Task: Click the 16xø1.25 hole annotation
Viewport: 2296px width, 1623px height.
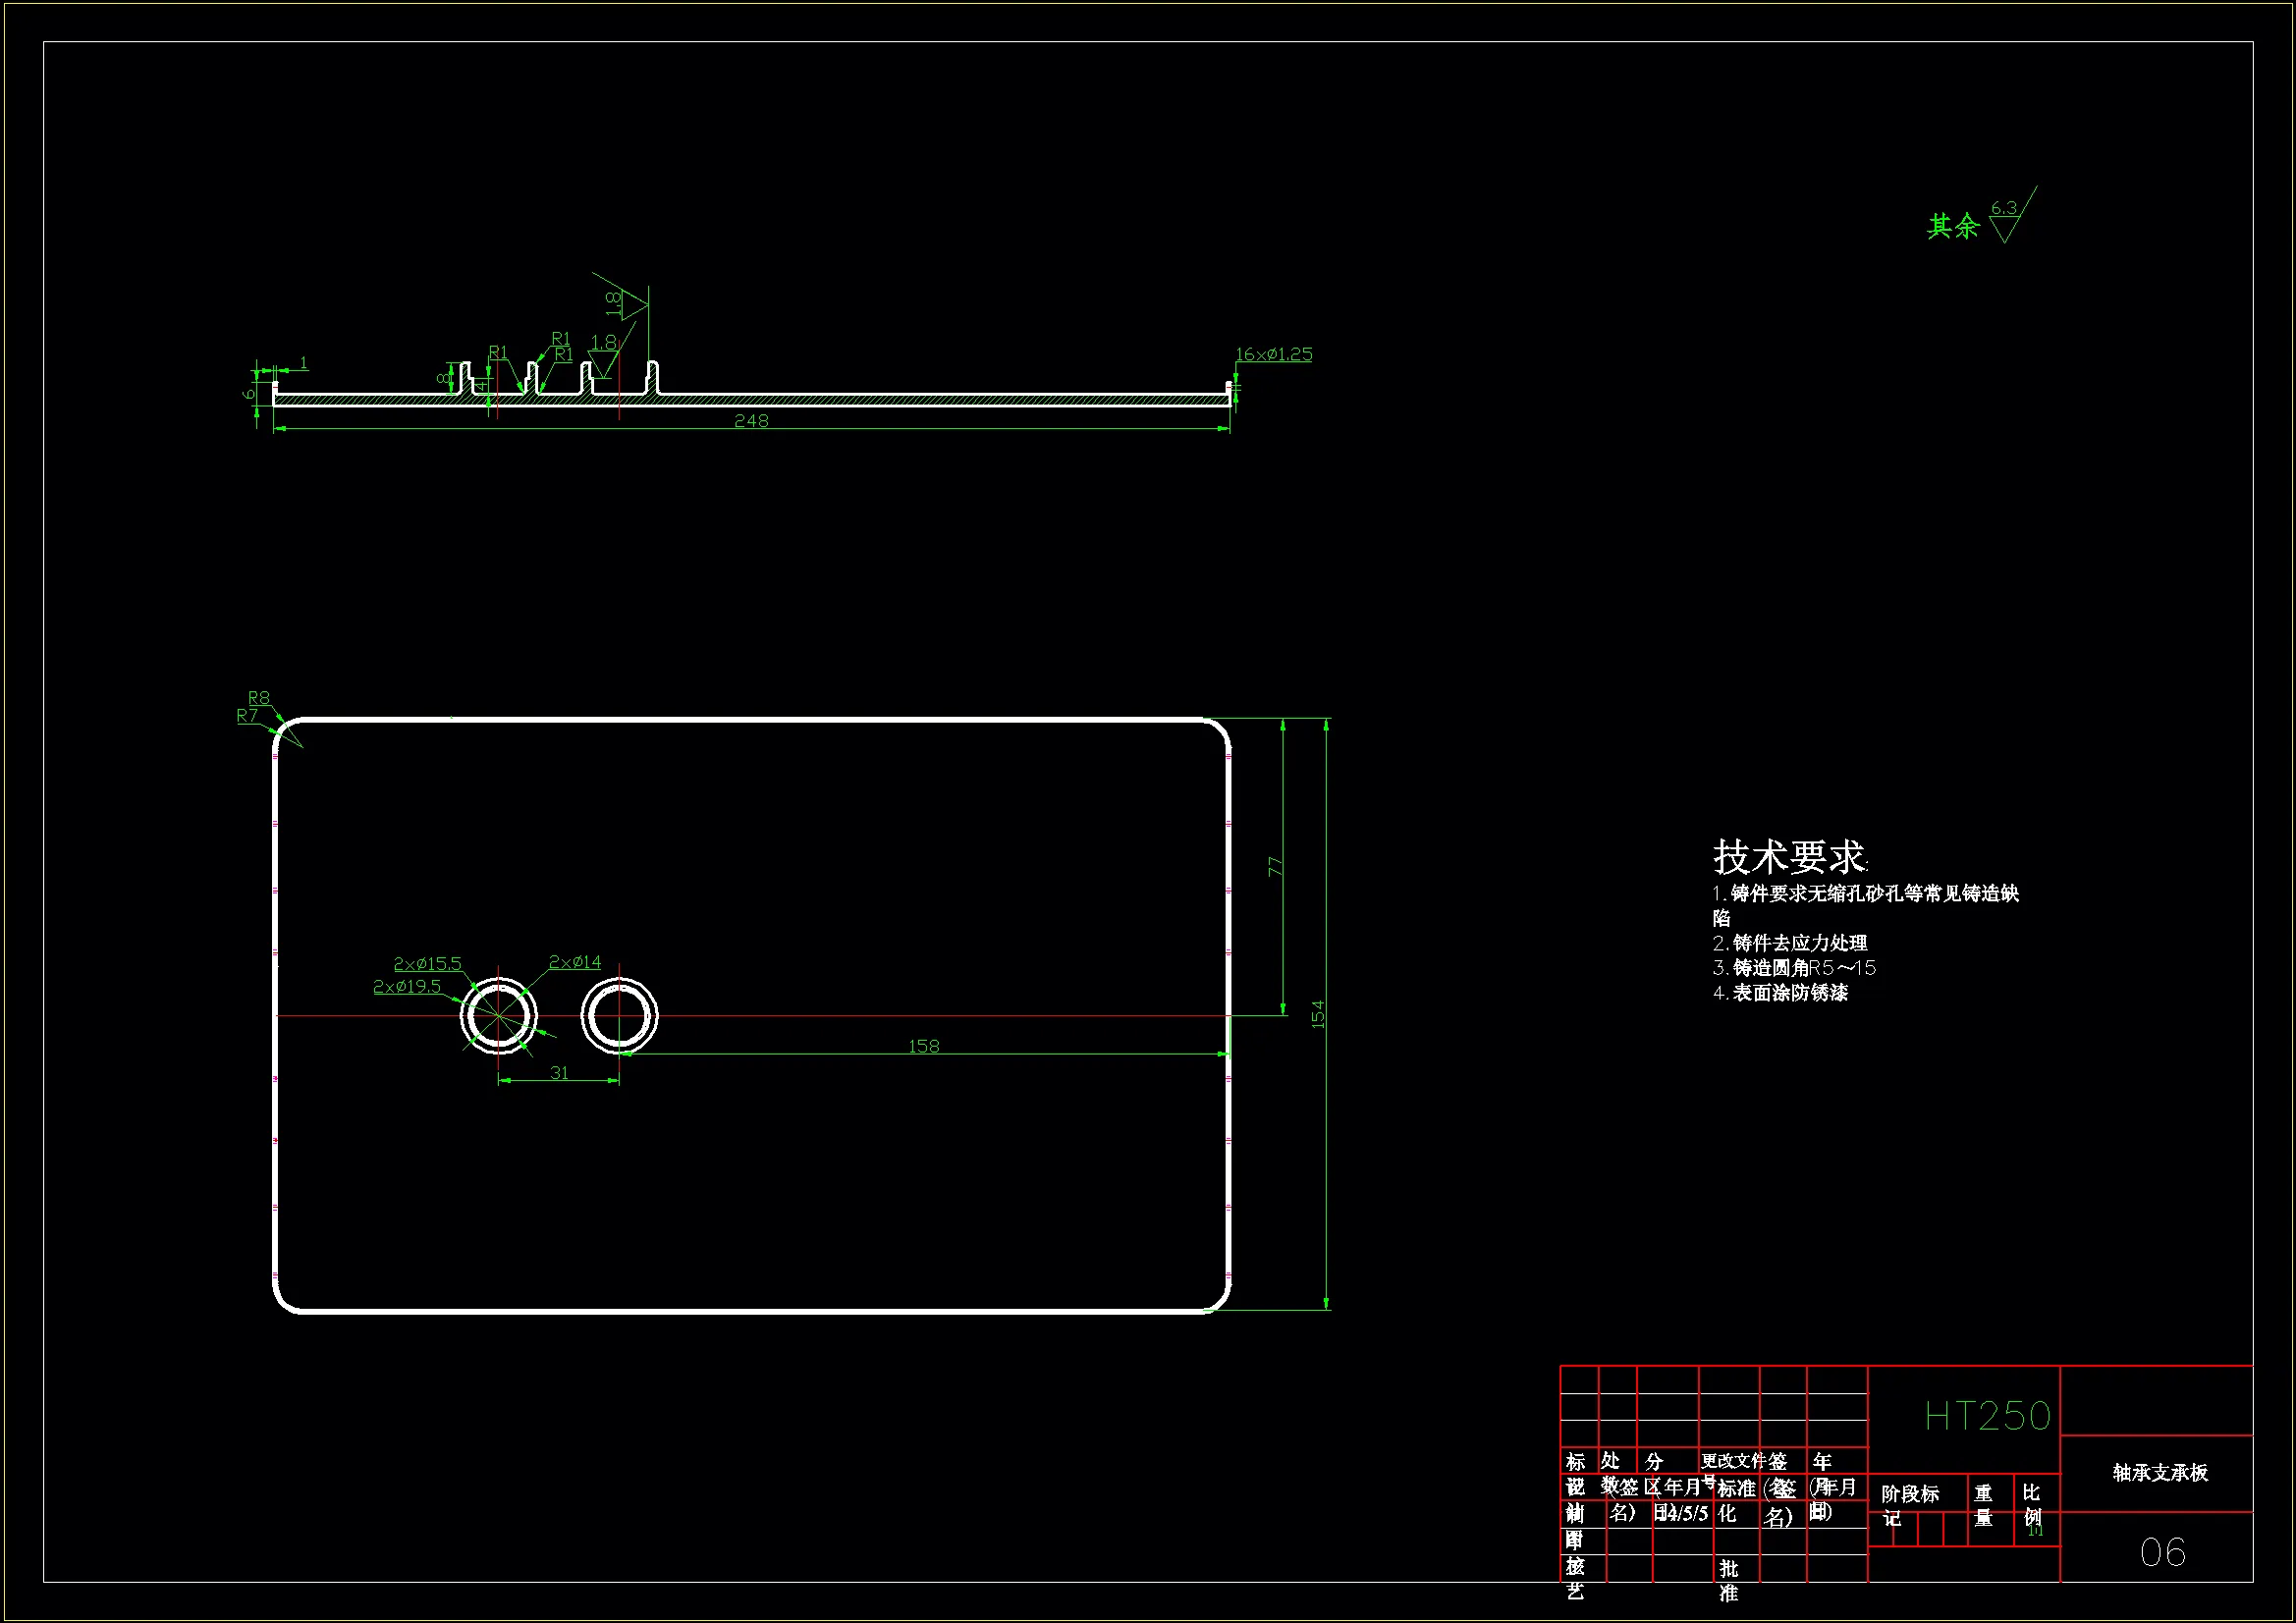Action: point(1273,354)
